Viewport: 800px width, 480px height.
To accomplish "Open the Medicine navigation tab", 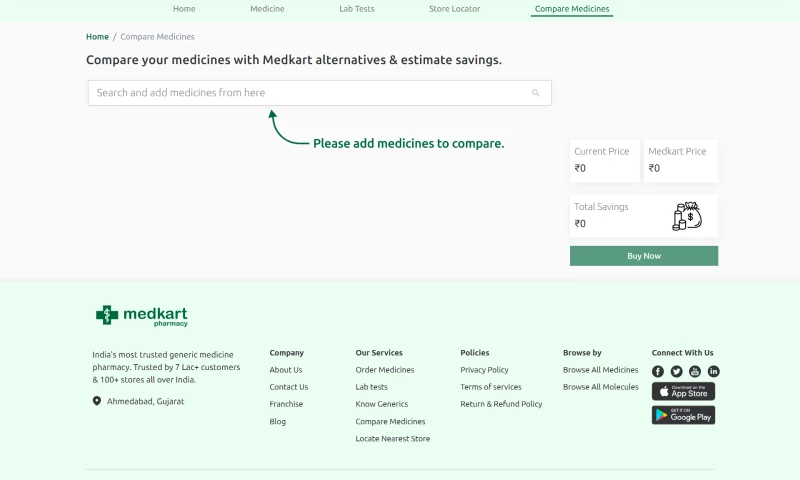I will pos(267,9).
